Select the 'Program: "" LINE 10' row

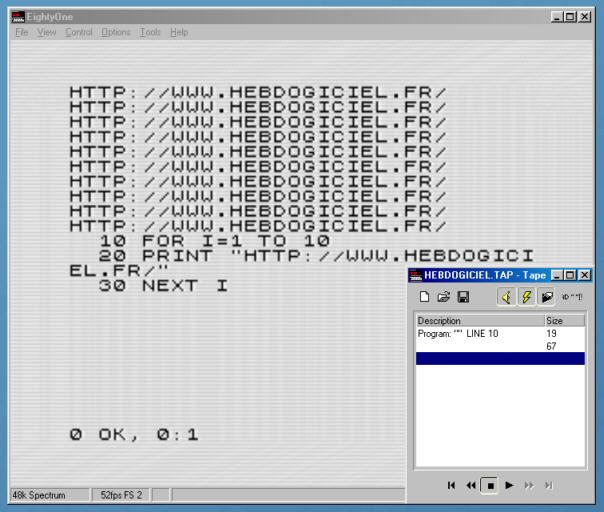[500, 334]
